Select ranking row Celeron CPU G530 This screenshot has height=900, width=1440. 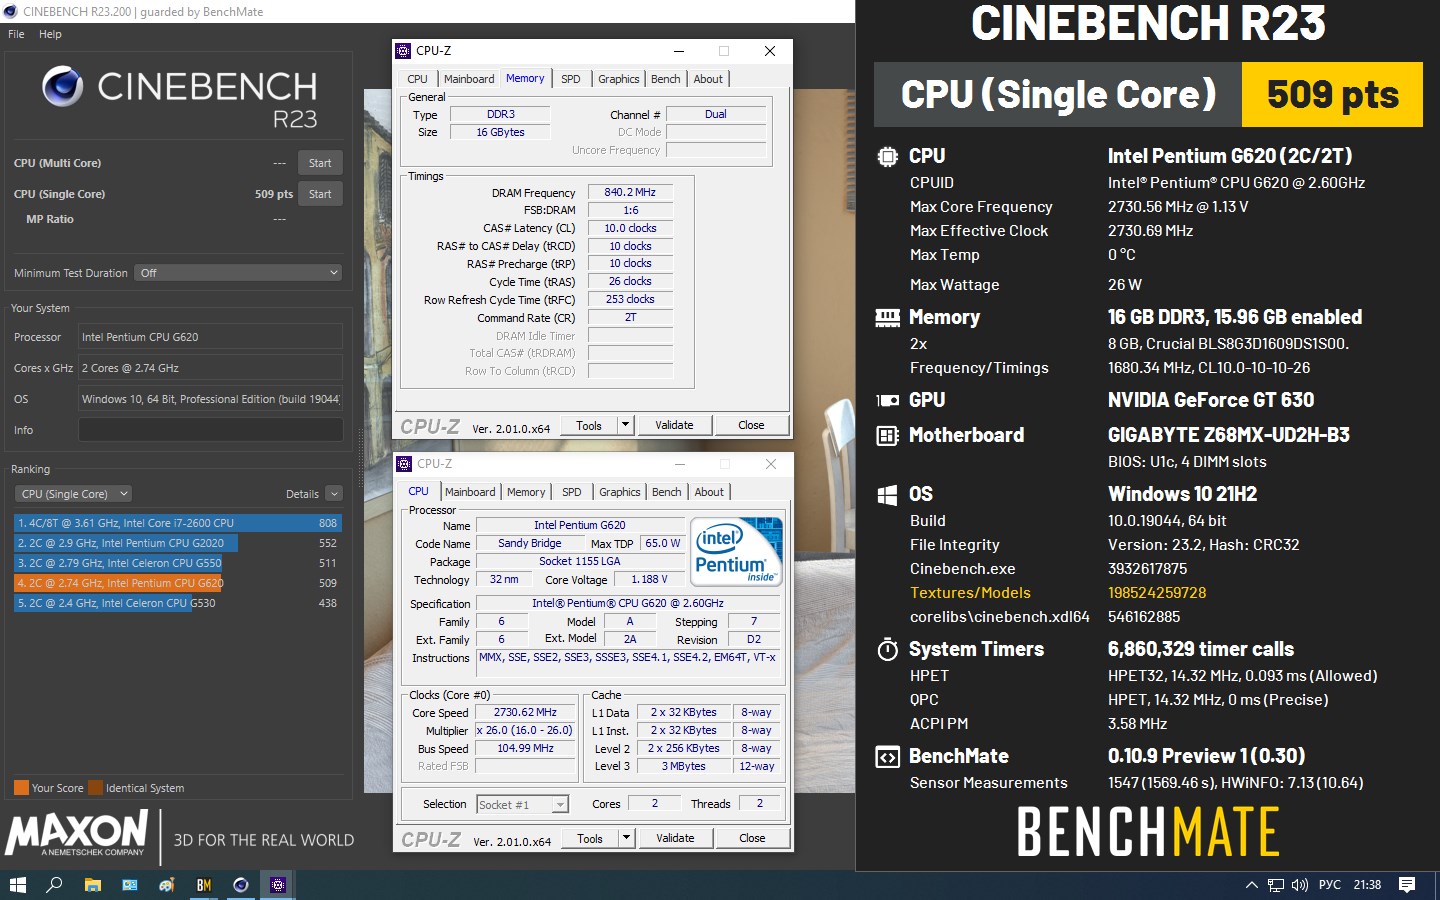(178, 603)
